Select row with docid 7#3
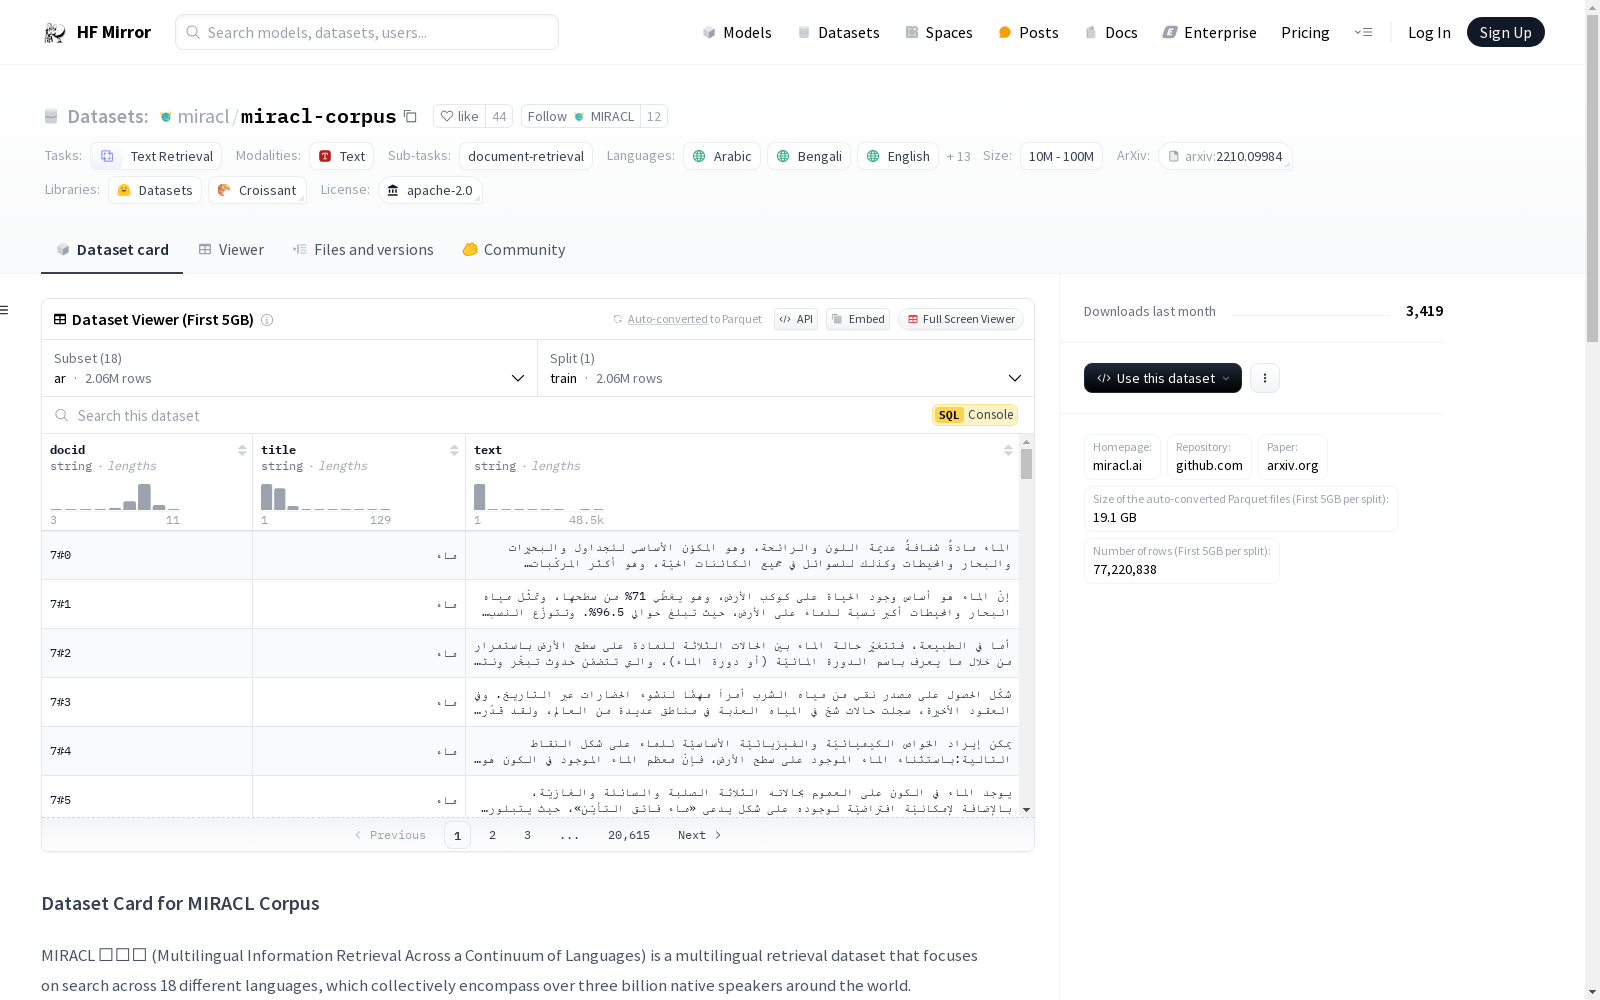1600x1000 pixels. click(530, 702)
